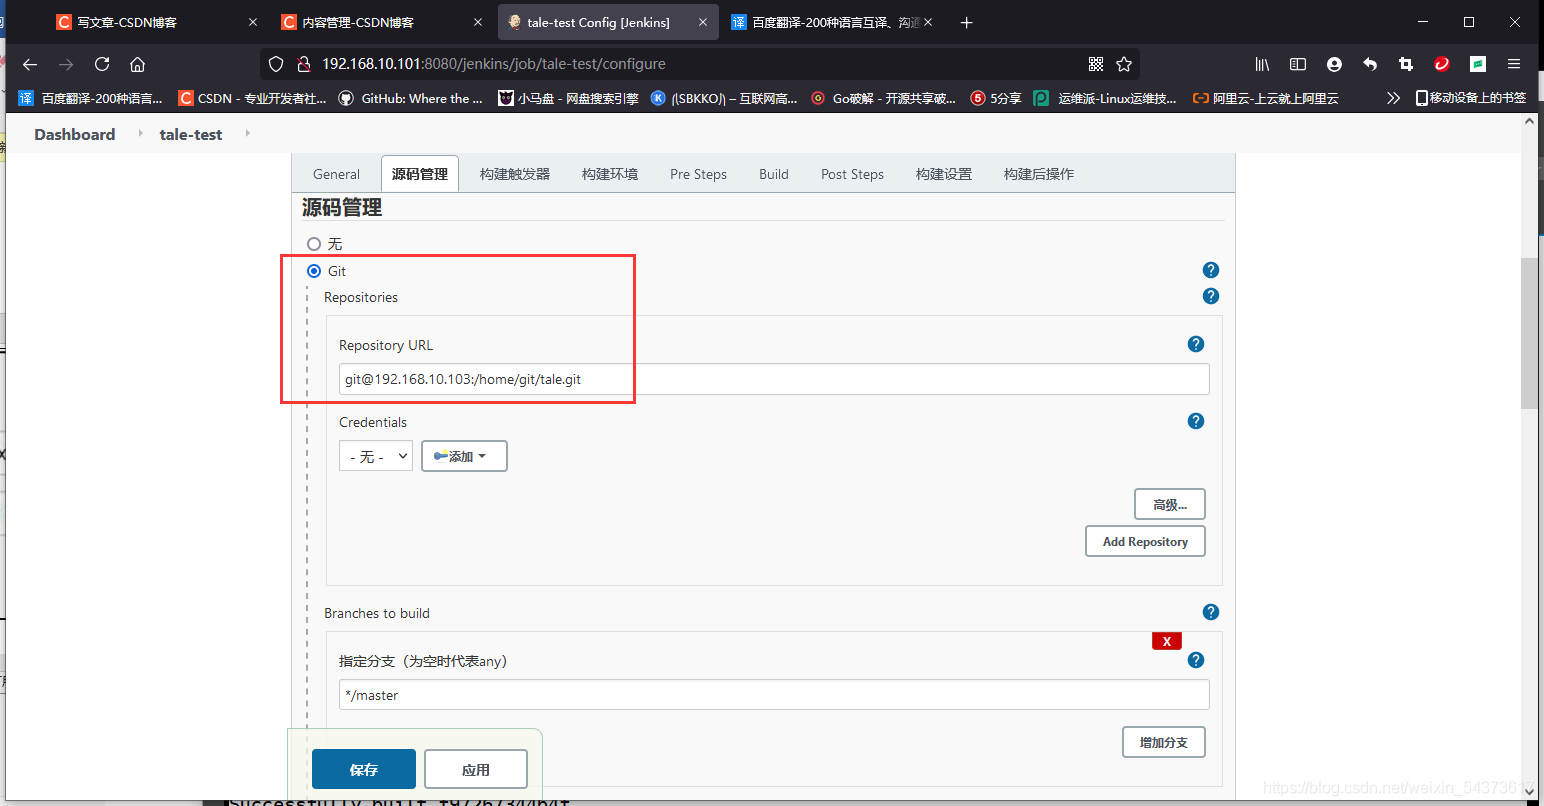
Task: Expand the tale-test breadcrumb arrow
Action: [x=247, y=133]
